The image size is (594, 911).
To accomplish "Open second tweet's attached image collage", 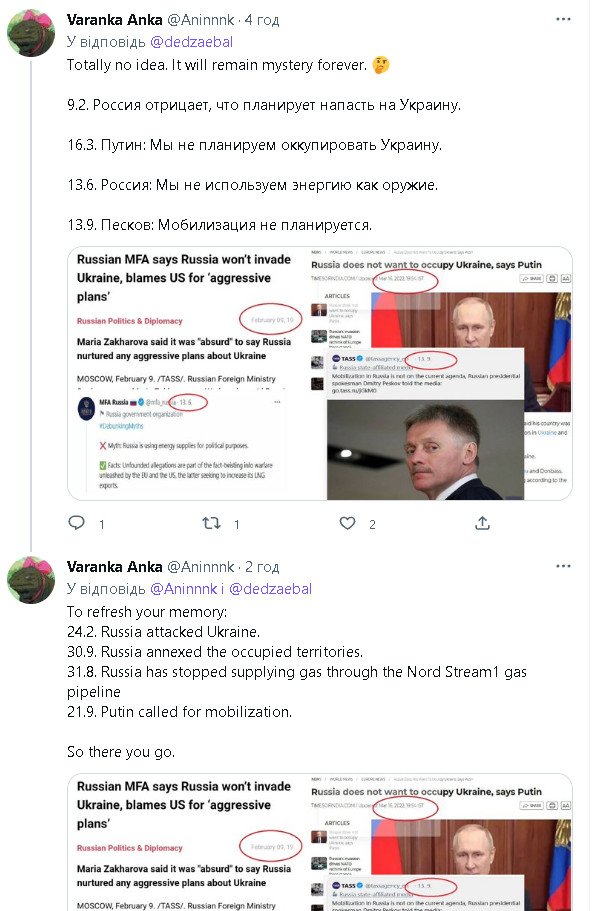I will [x=320, y=842].
